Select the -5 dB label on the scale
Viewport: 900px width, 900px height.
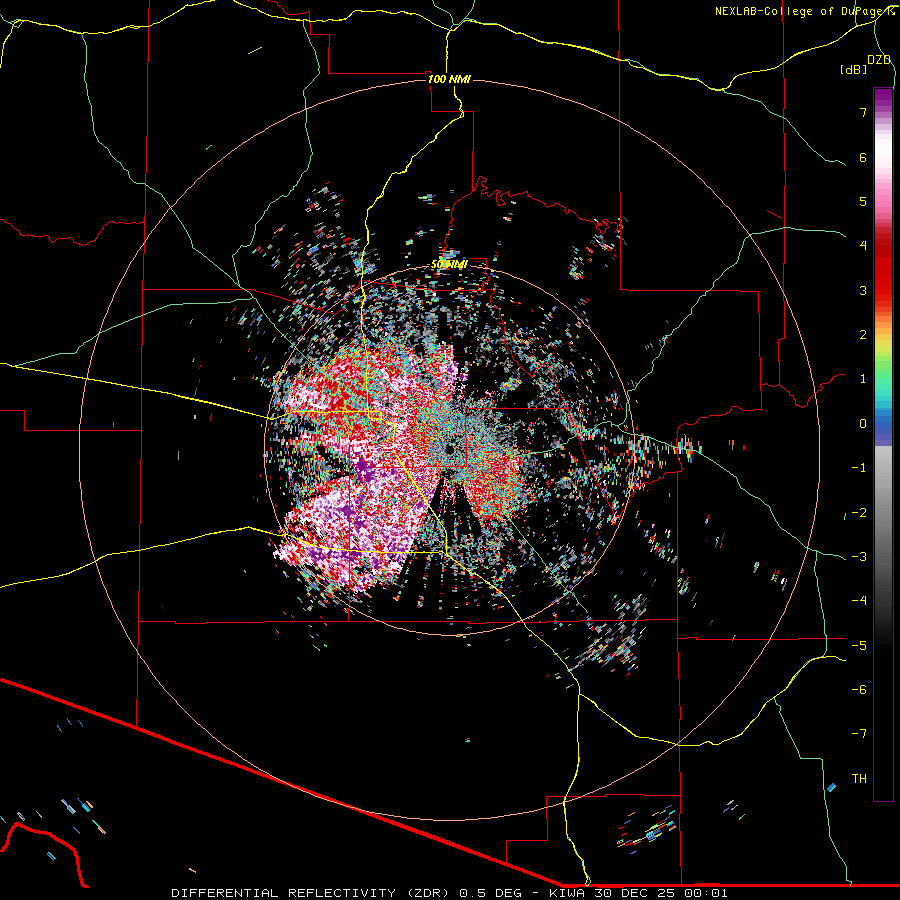pos(859,646)
